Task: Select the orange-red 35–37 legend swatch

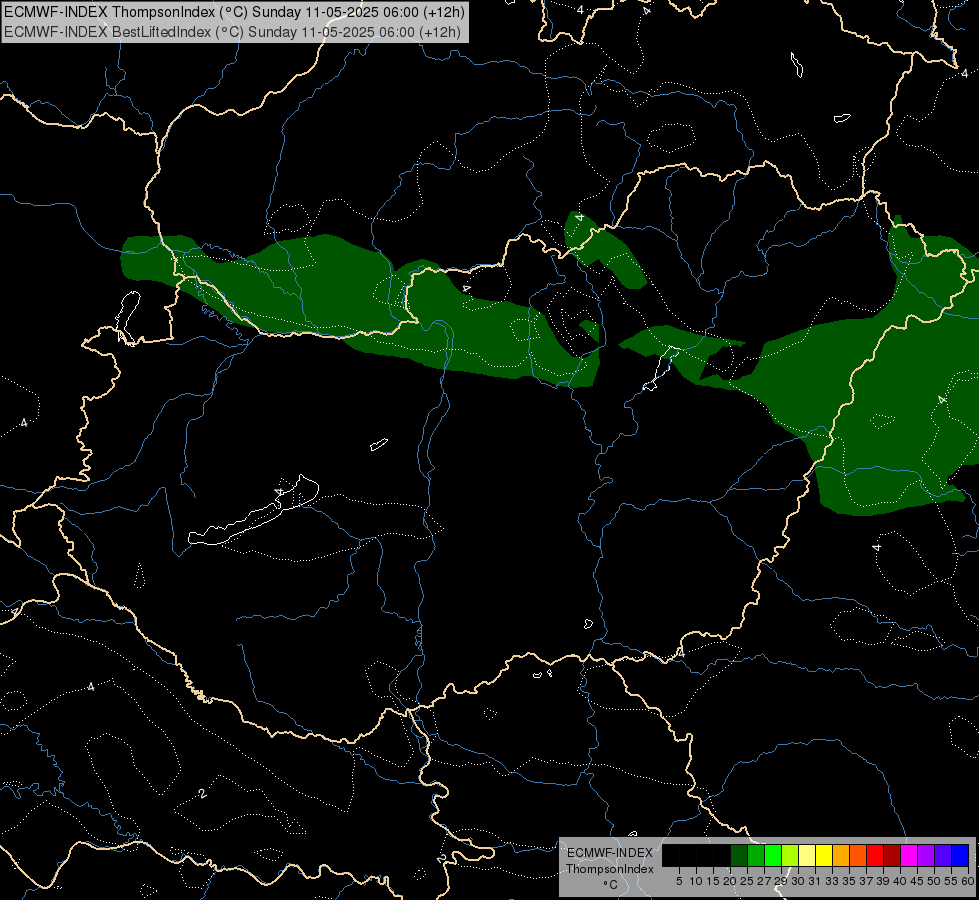Action: pyautogui.click(x=858, y=855)
